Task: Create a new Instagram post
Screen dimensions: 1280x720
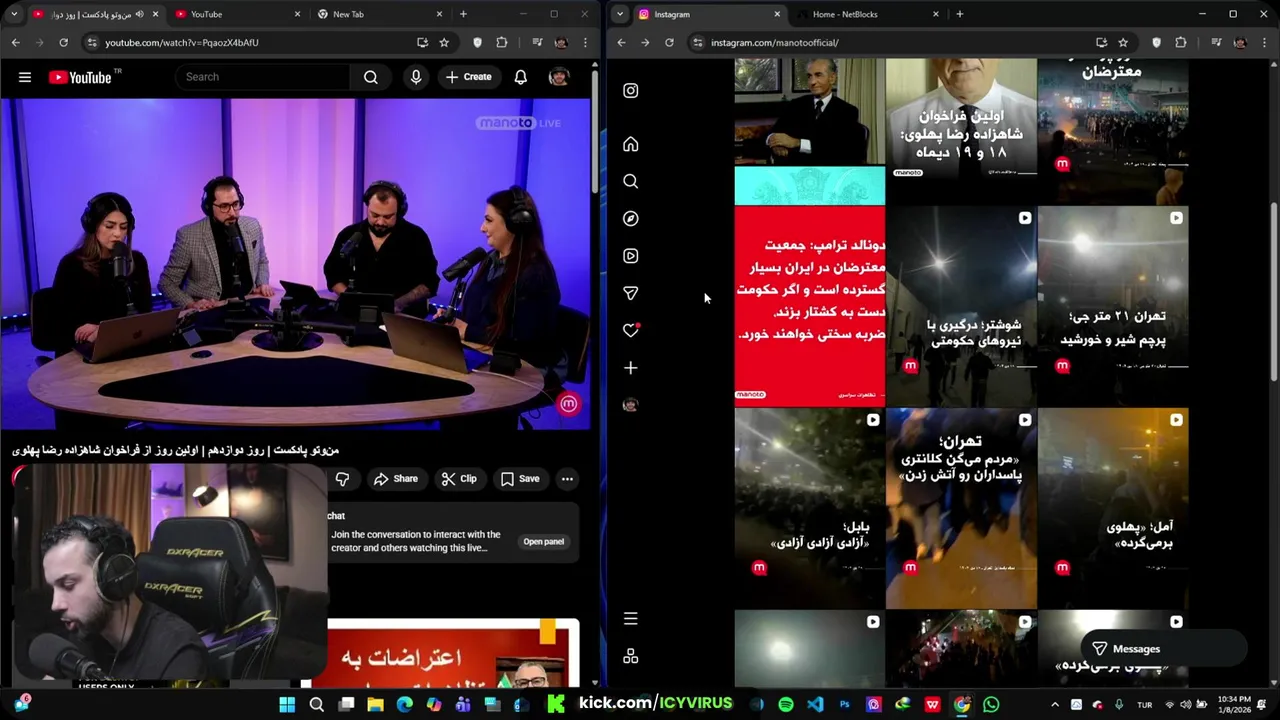Action: click(630, 368)
